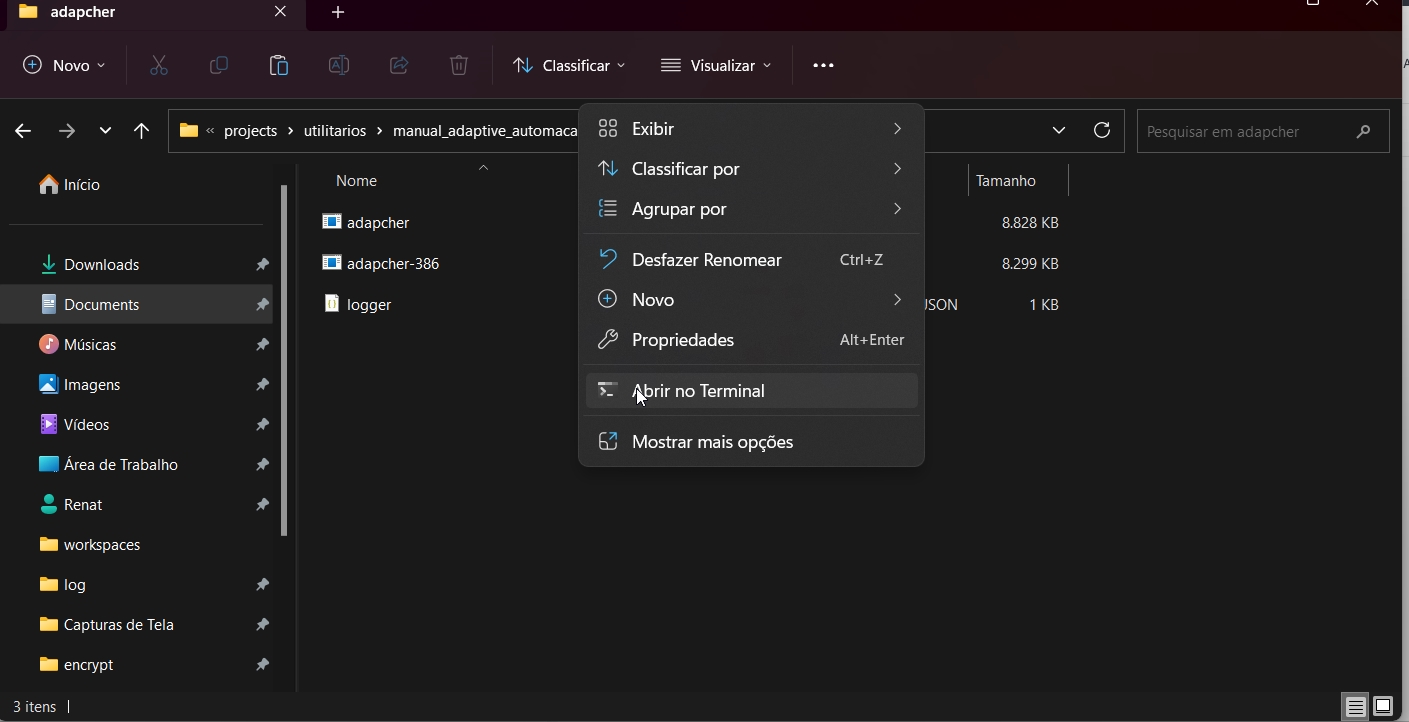Click the Share icon in toolbar
Viewport: 1409px width, 722px height.
tap(399, 66)
